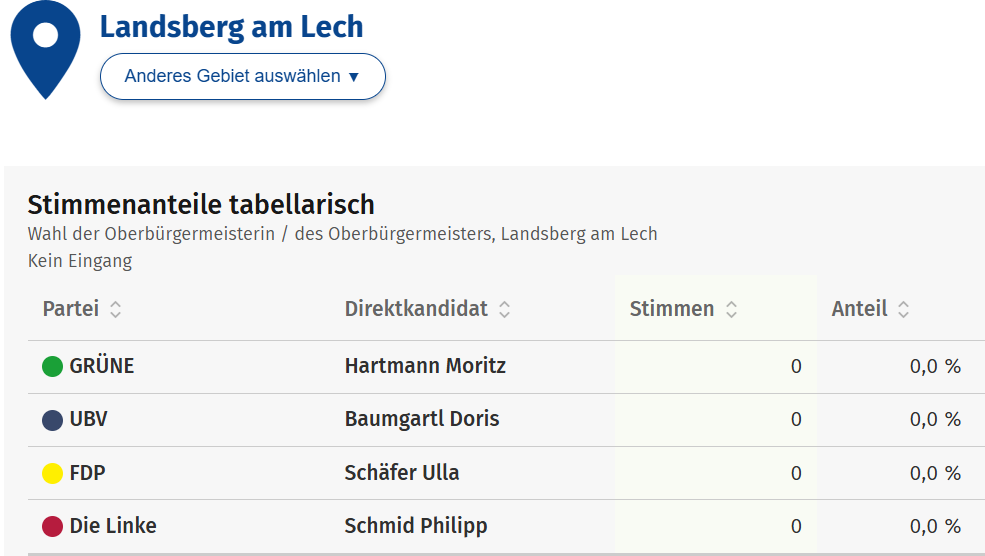Click the Stimmen count for GRÜNE
This screenshot has width=985, height=556.
(x=796, y=366)
